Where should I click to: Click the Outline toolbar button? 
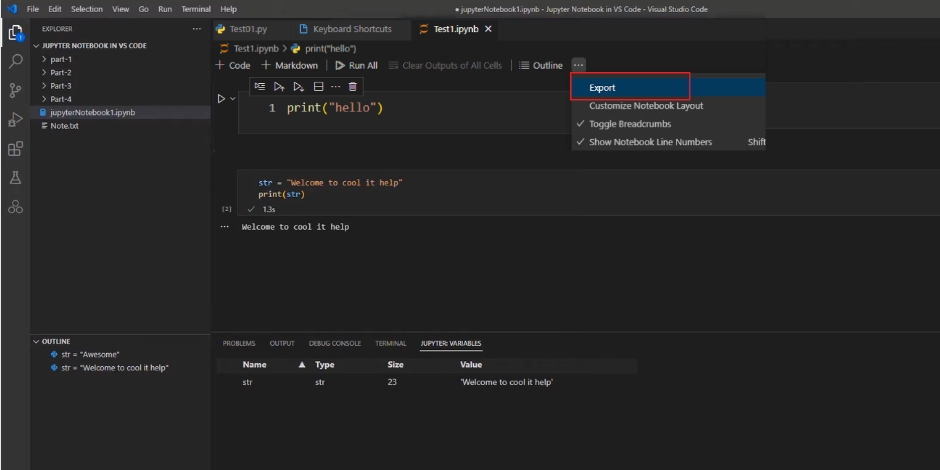pyautogui.click(x=541, y=65)
